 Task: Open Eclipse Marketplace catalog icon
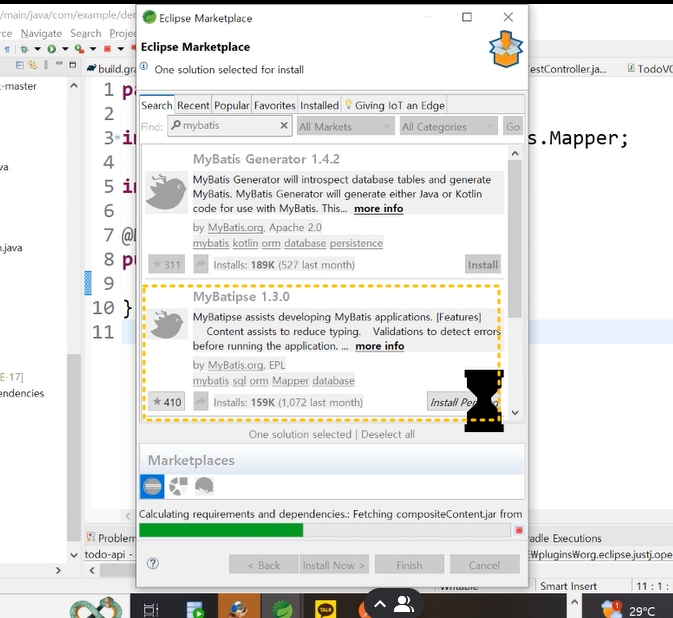[x=152, y=487]
